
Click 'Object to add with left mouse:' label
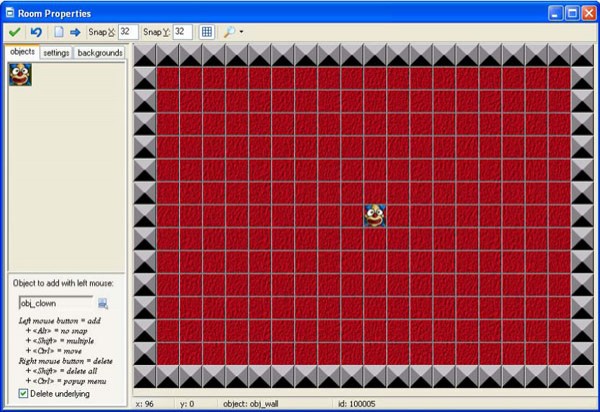tap(63, 283)
